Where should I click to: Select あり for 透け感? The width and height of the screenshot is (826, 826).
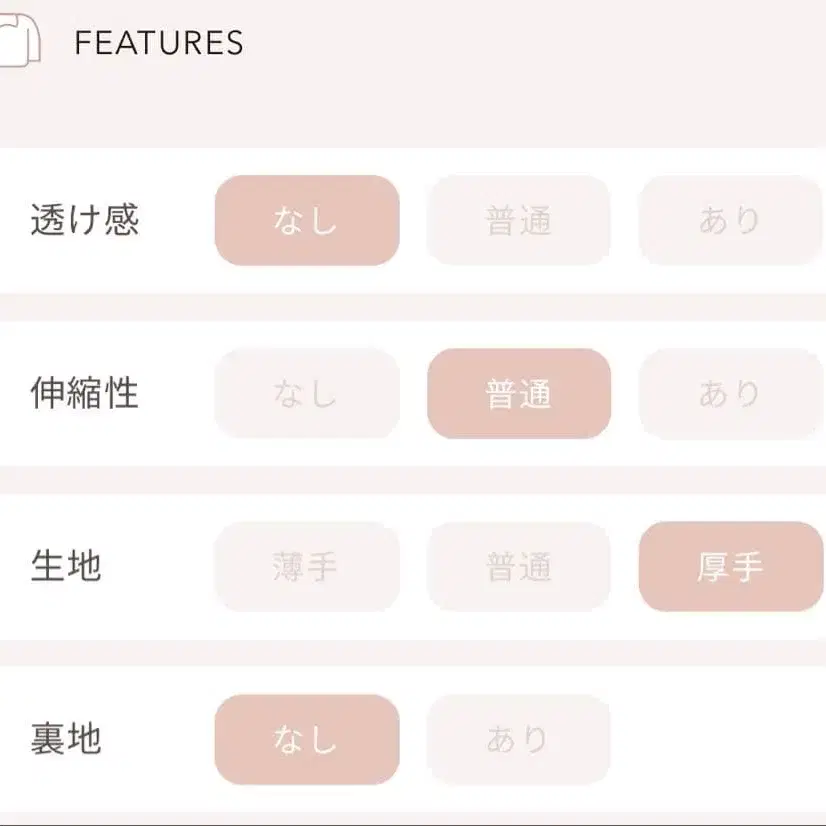731,220
